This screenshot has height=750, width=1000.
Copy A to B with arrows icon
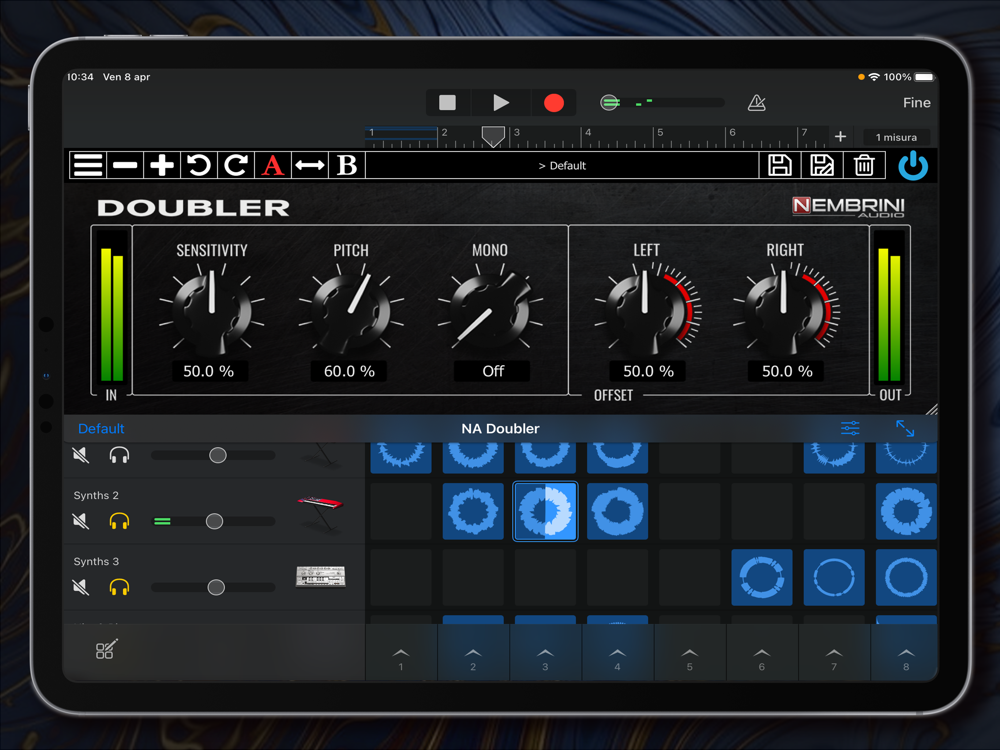[310, 165]
